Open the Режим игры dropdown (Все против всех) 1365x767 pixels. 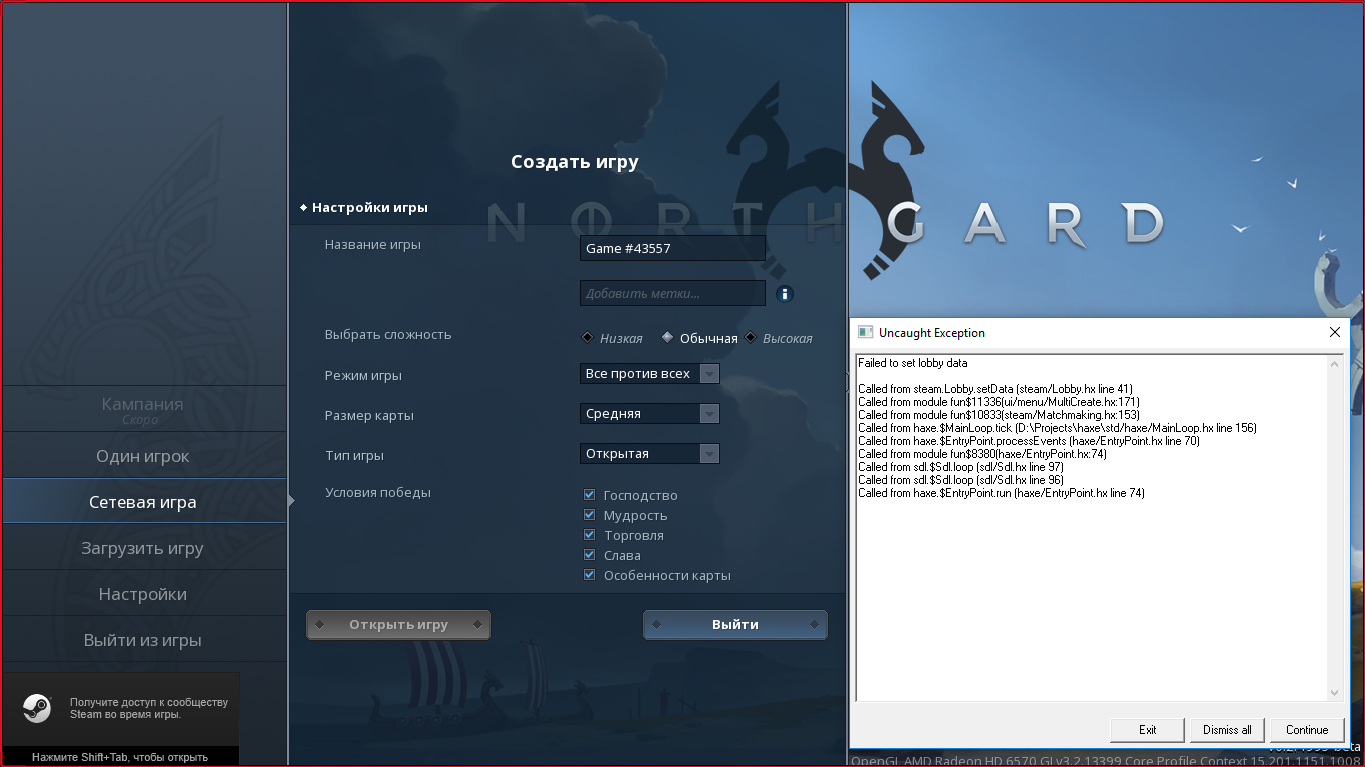pyautogui.click(x=650, y=374)
